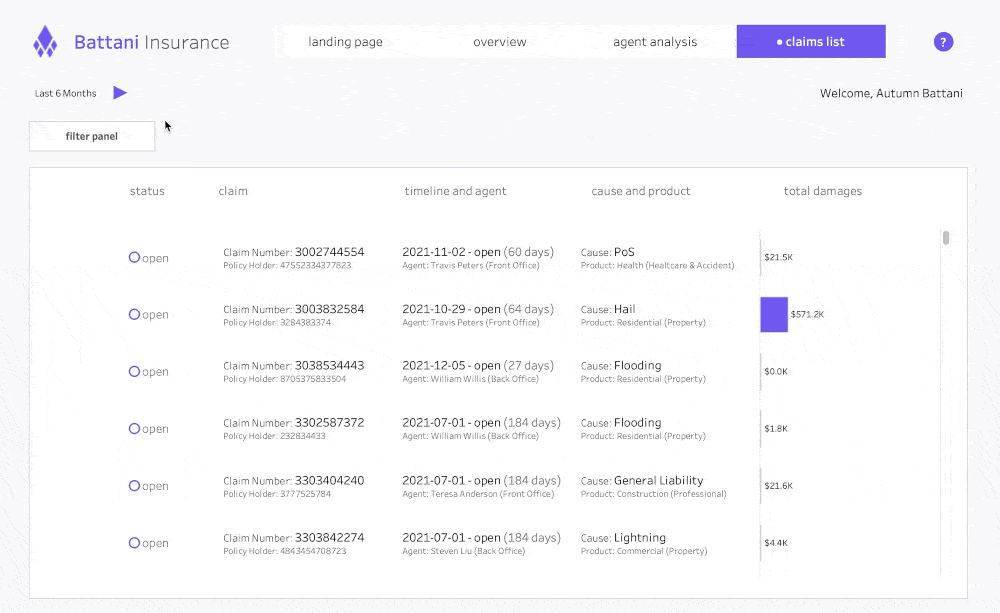Open the help question mark icon
This screenshot has width=1000, height=613.
(x=943, y=42)
